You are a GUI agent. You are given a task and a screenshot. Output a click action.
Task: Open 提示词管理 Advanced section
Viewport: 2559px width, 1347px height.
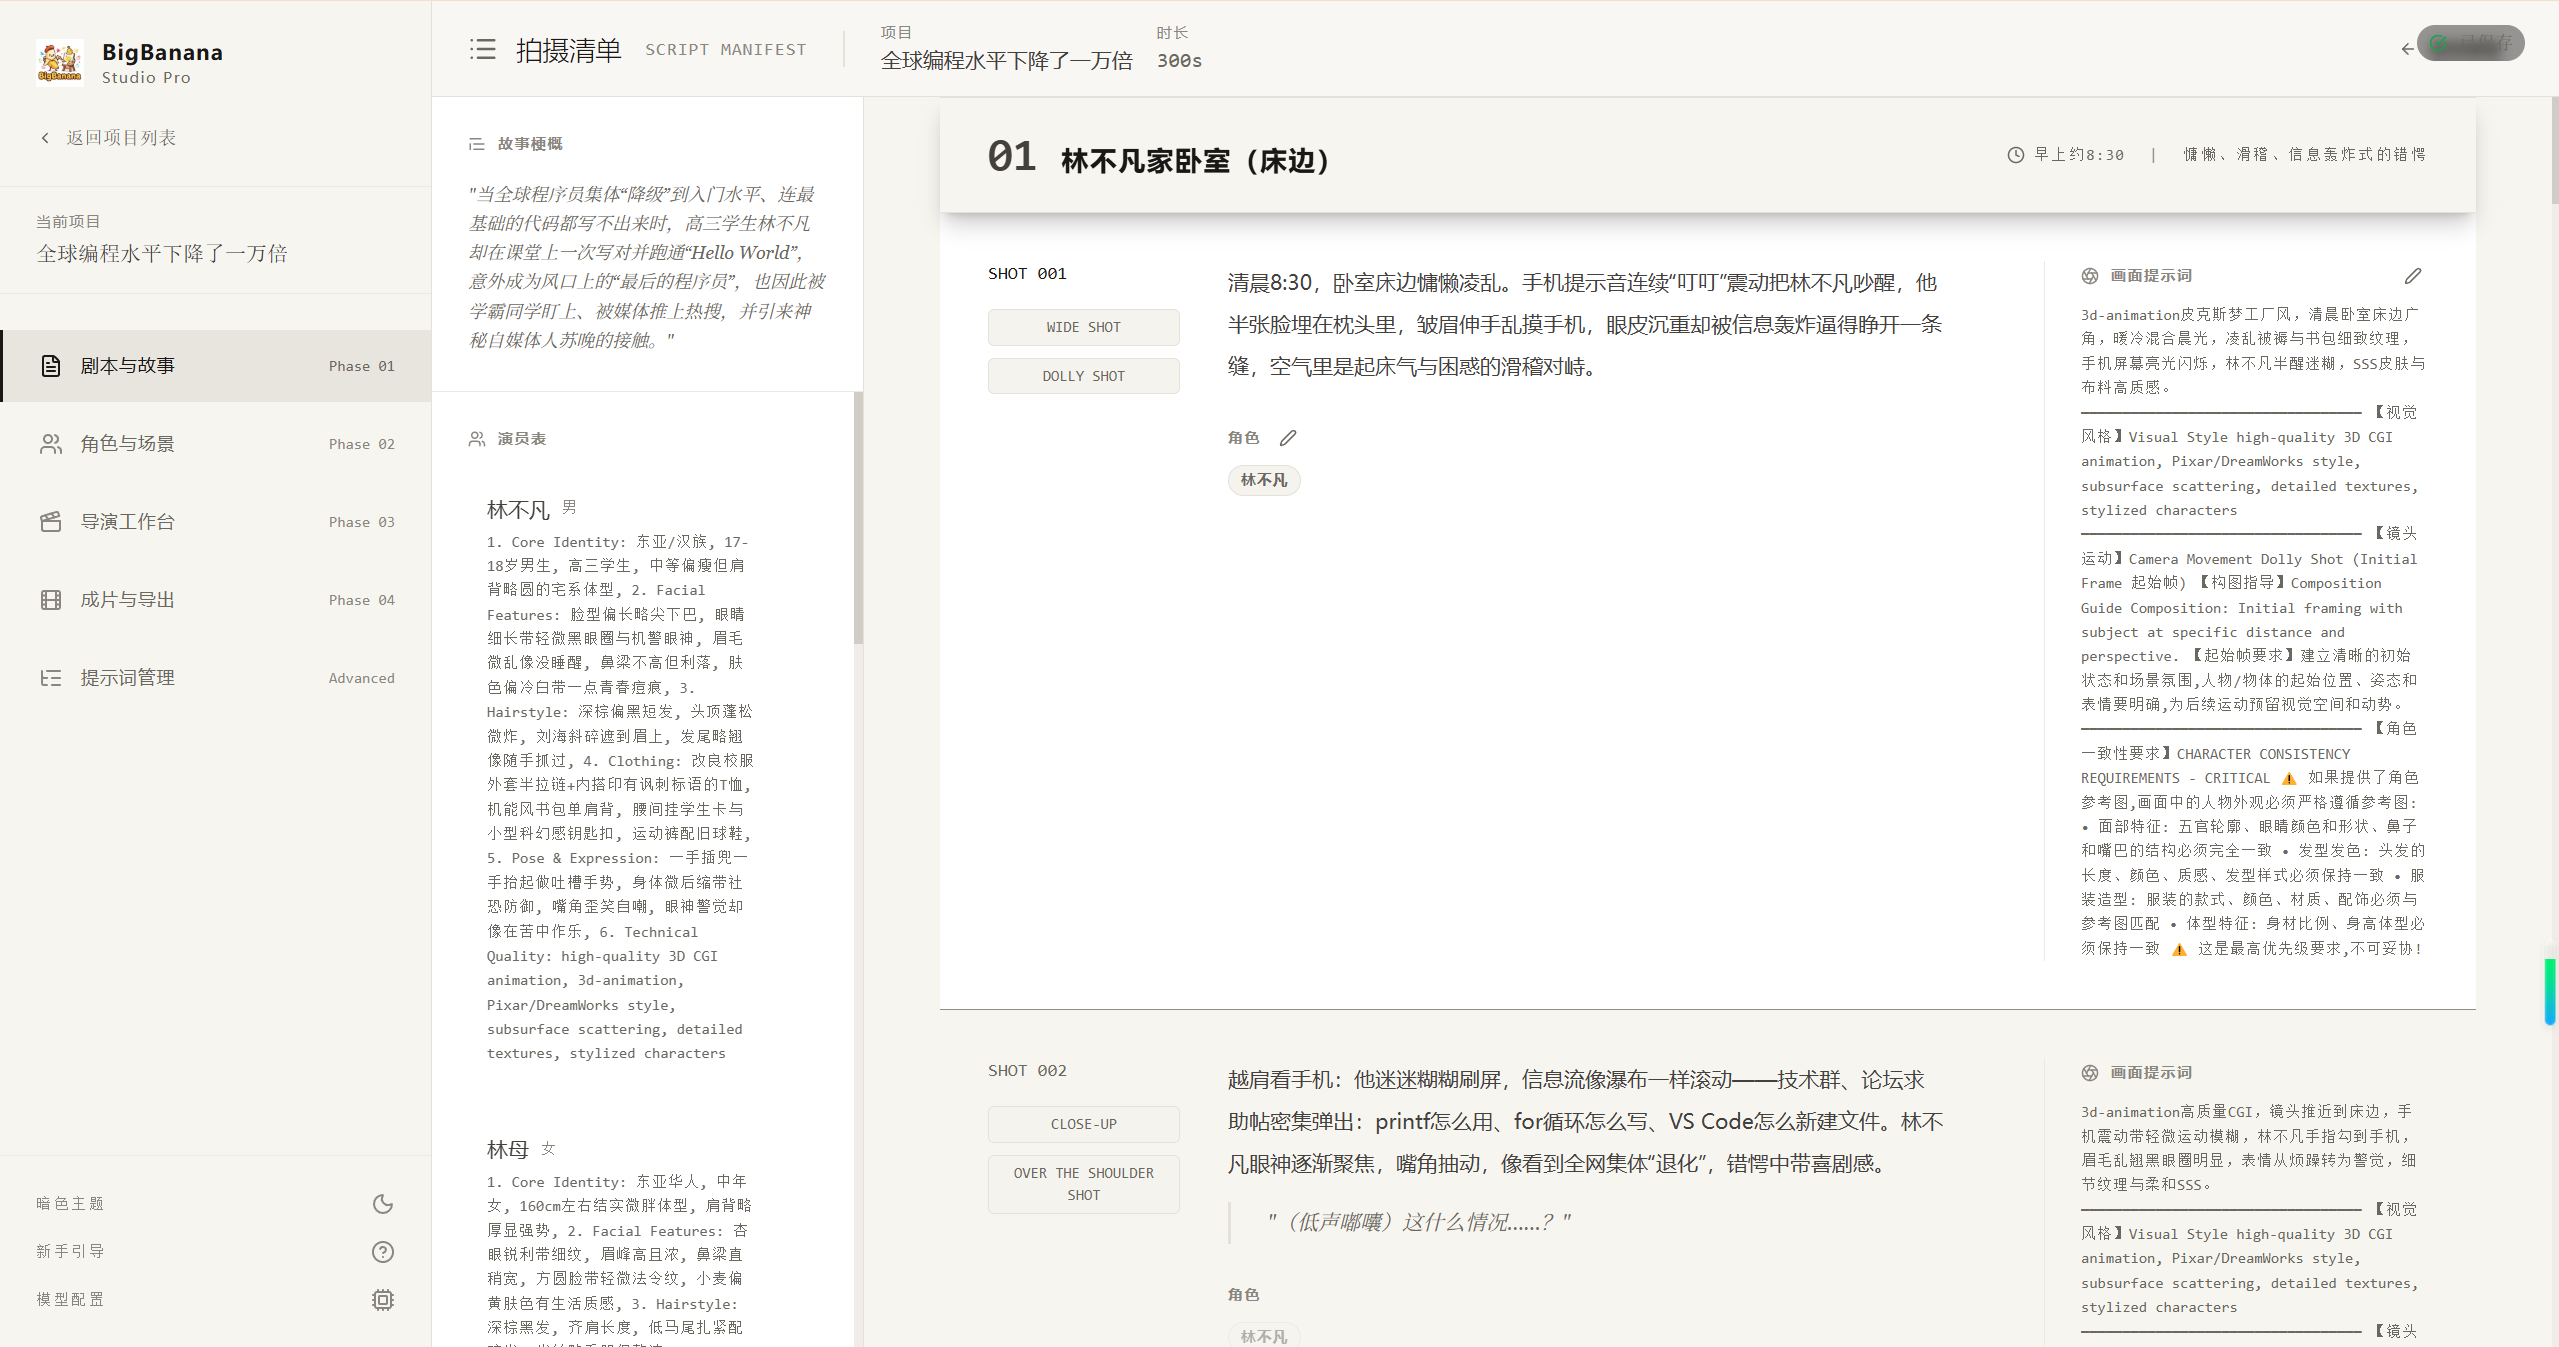coord(217,678)
